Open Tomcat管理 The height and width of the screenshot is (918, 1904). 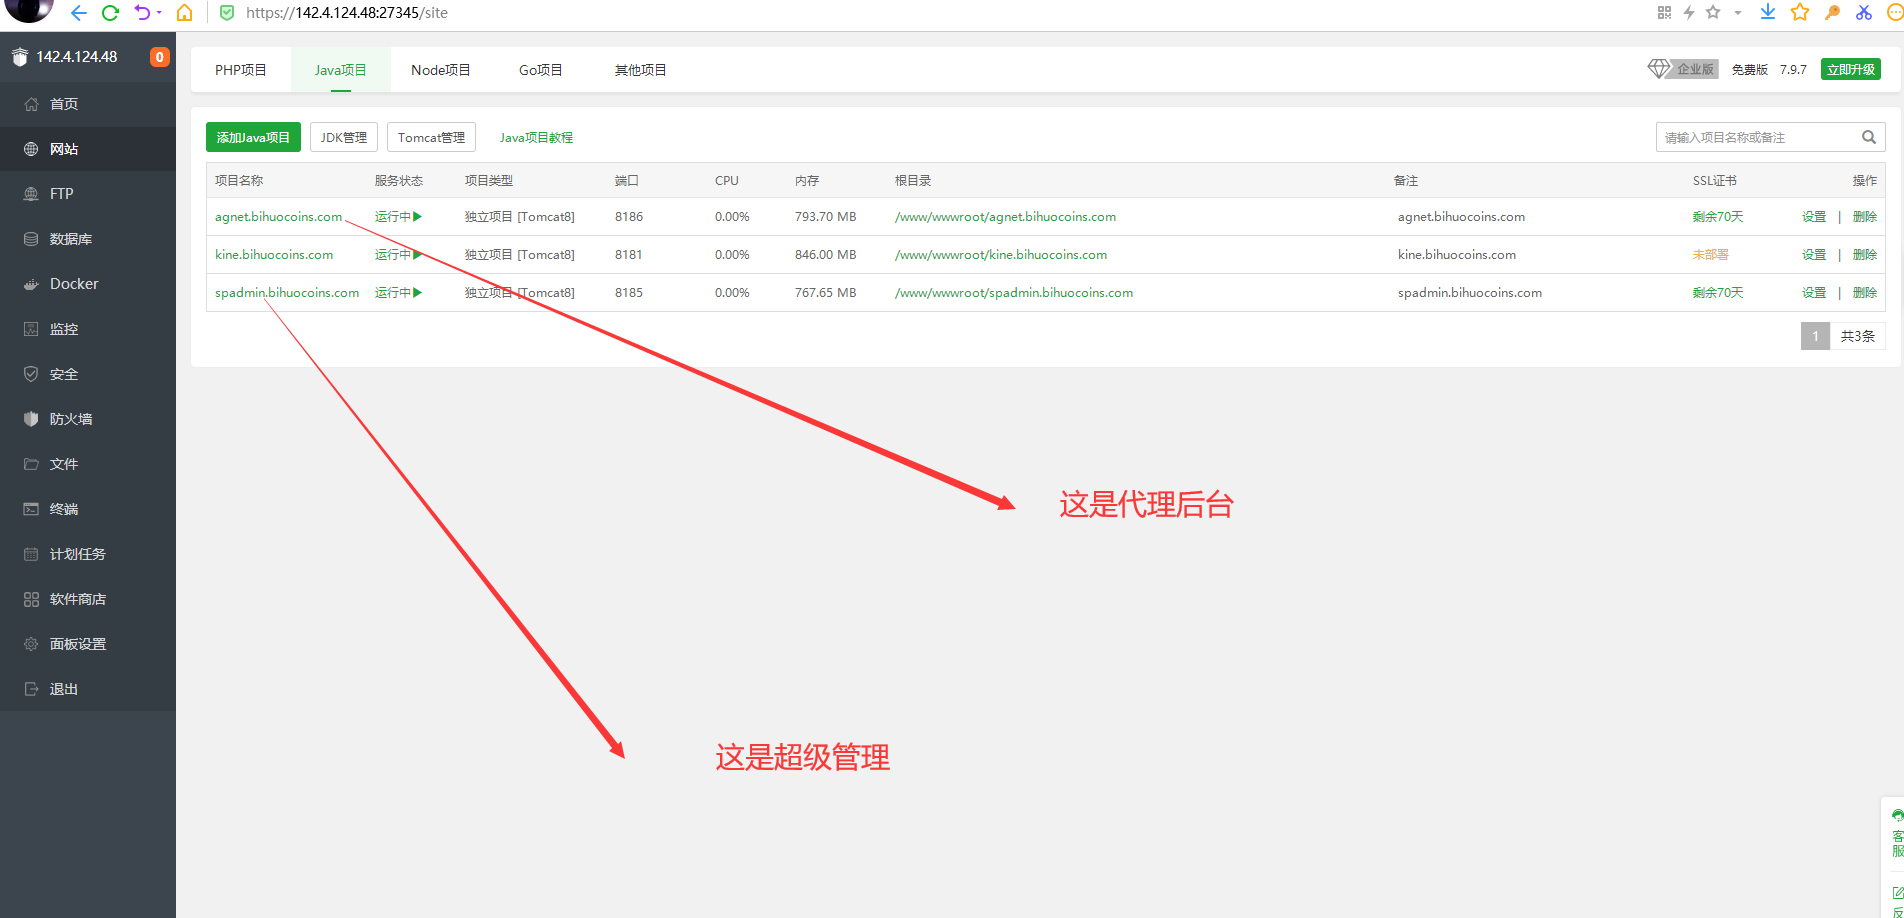click(431, 137)
